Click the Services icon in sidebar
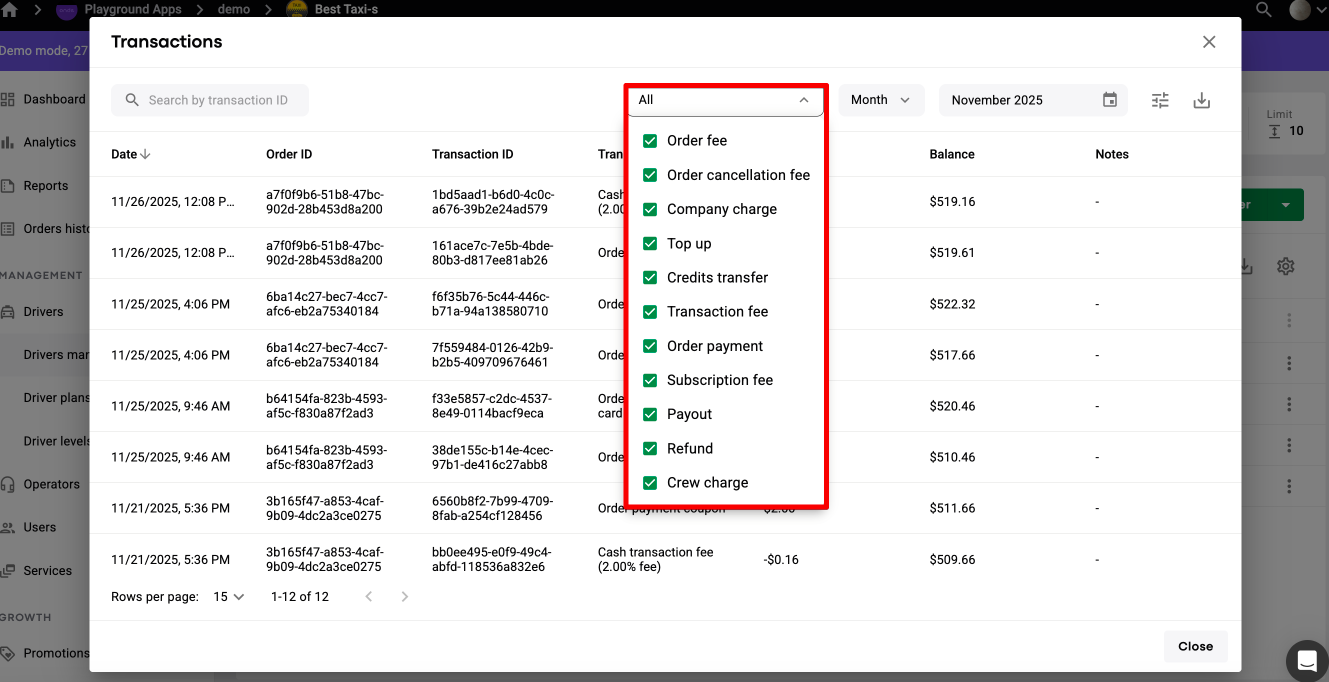 [x=8, y=571]
